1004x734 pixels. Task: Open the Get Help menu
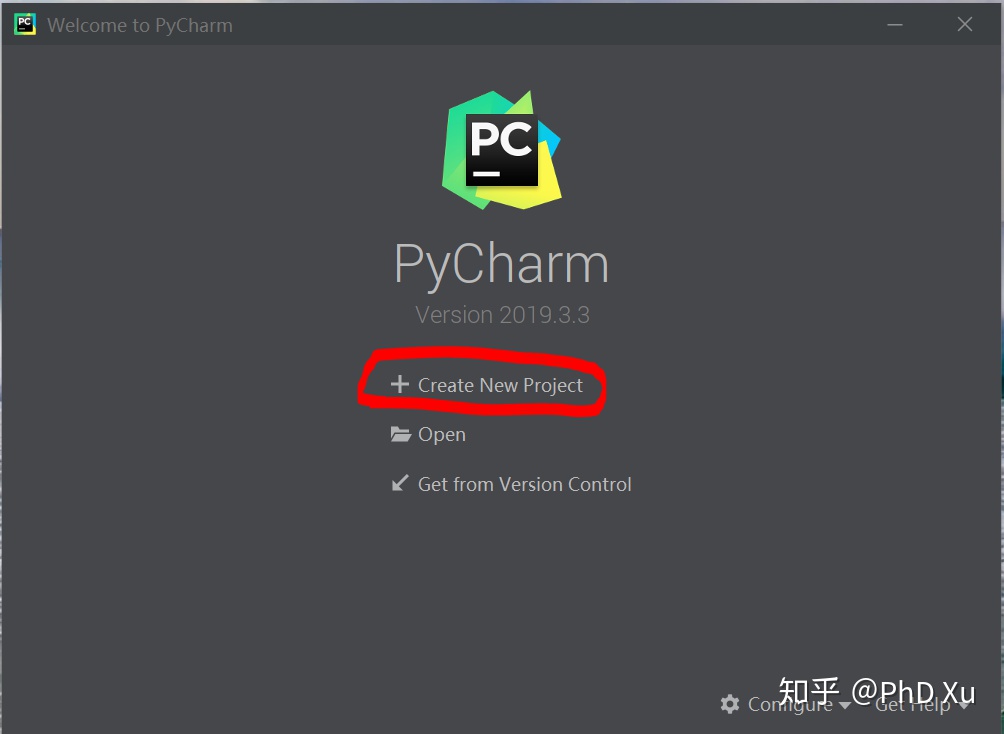click(912, 704)
